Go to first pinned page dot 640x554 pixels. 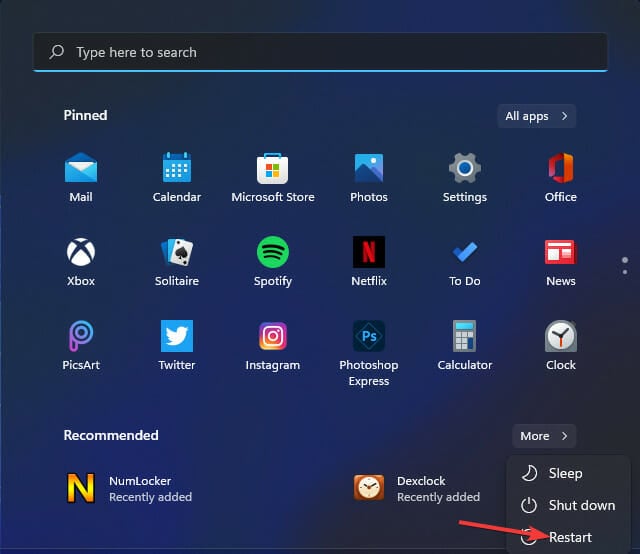(x=625, y=260)
